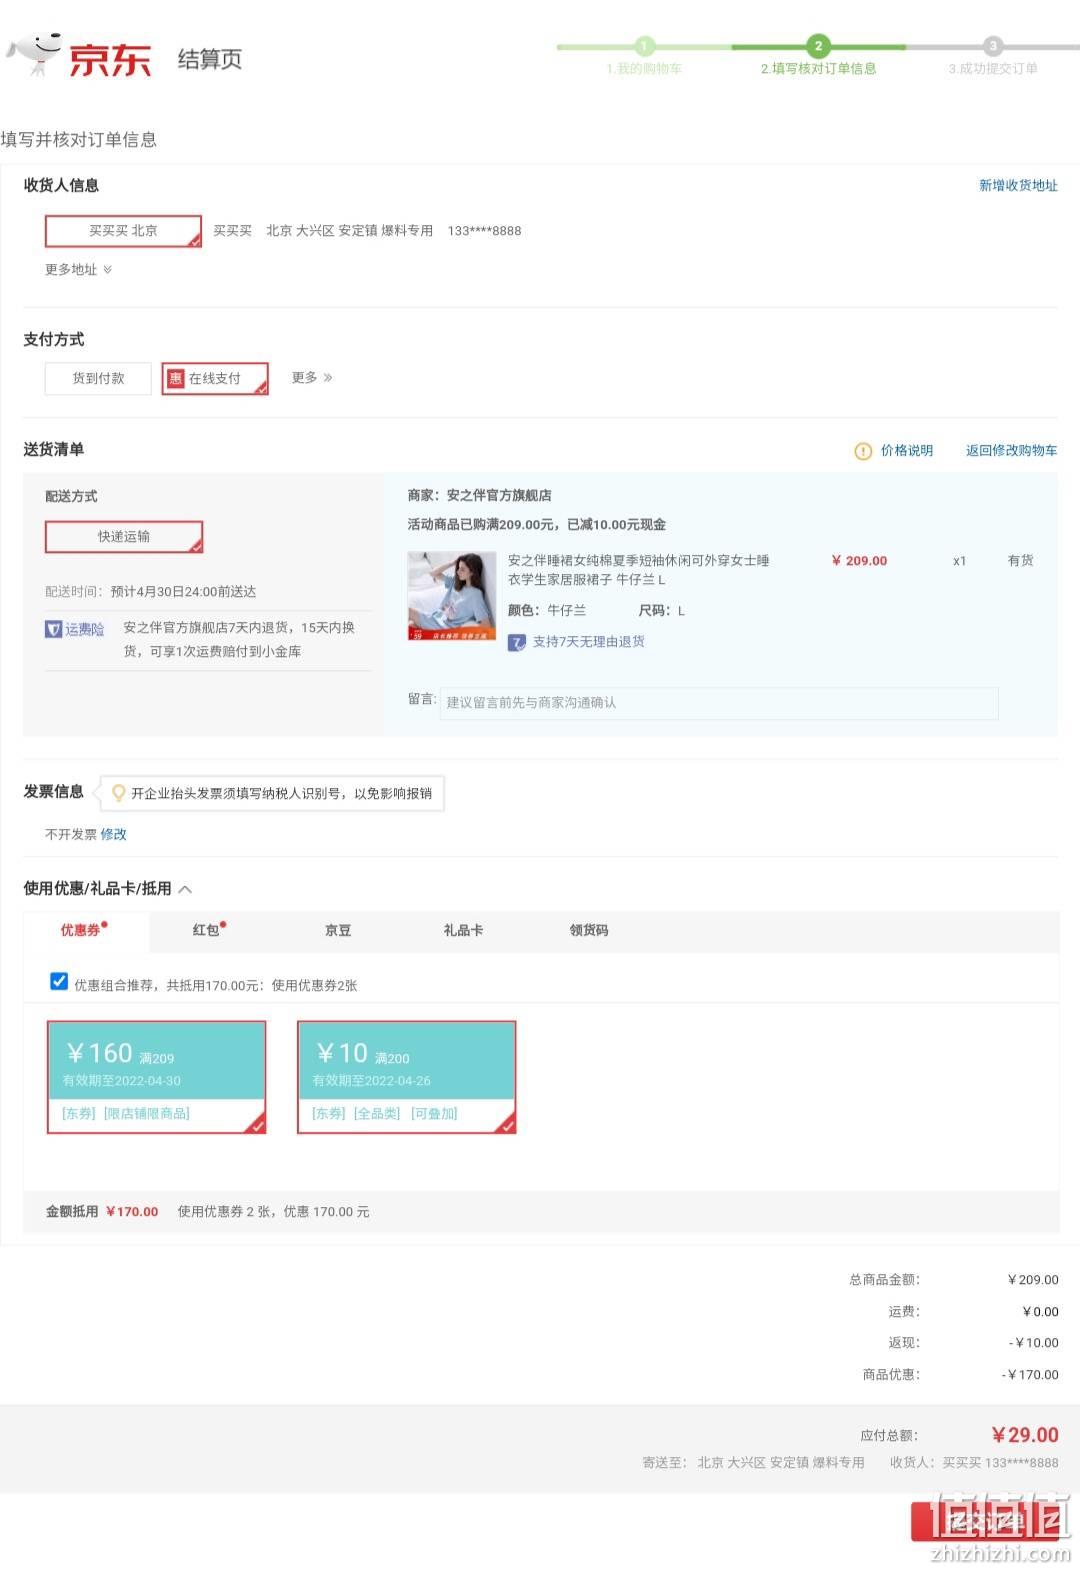Click the 返现 -¥10.00 value
This screenshot has height=1571, width=1080.
point(1033,1343)
